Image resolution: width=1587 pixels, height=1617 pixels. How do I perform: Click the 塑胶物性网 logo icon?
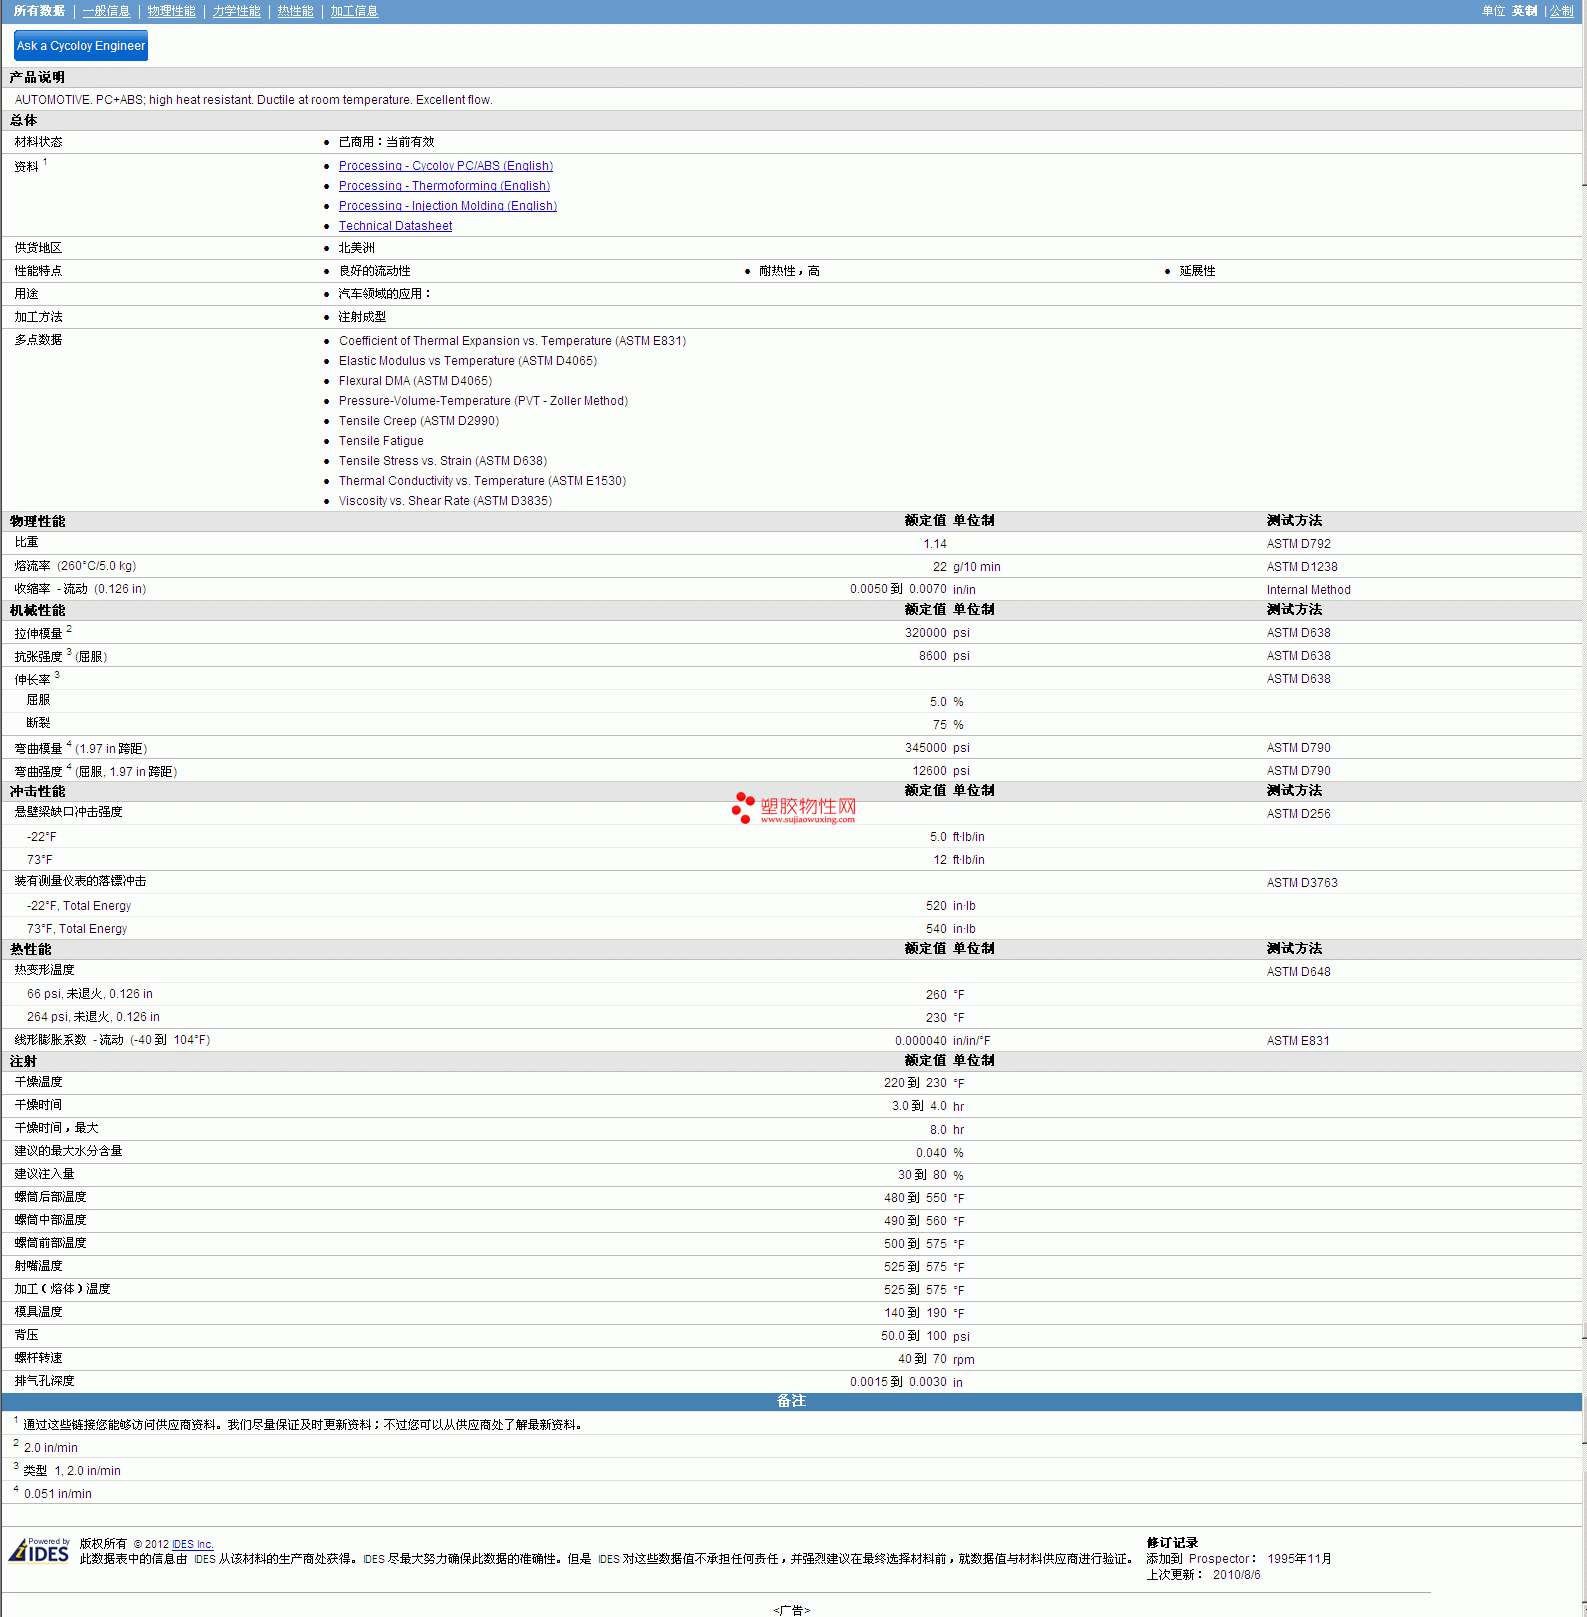pyautogui.click(x=794, y=808)
